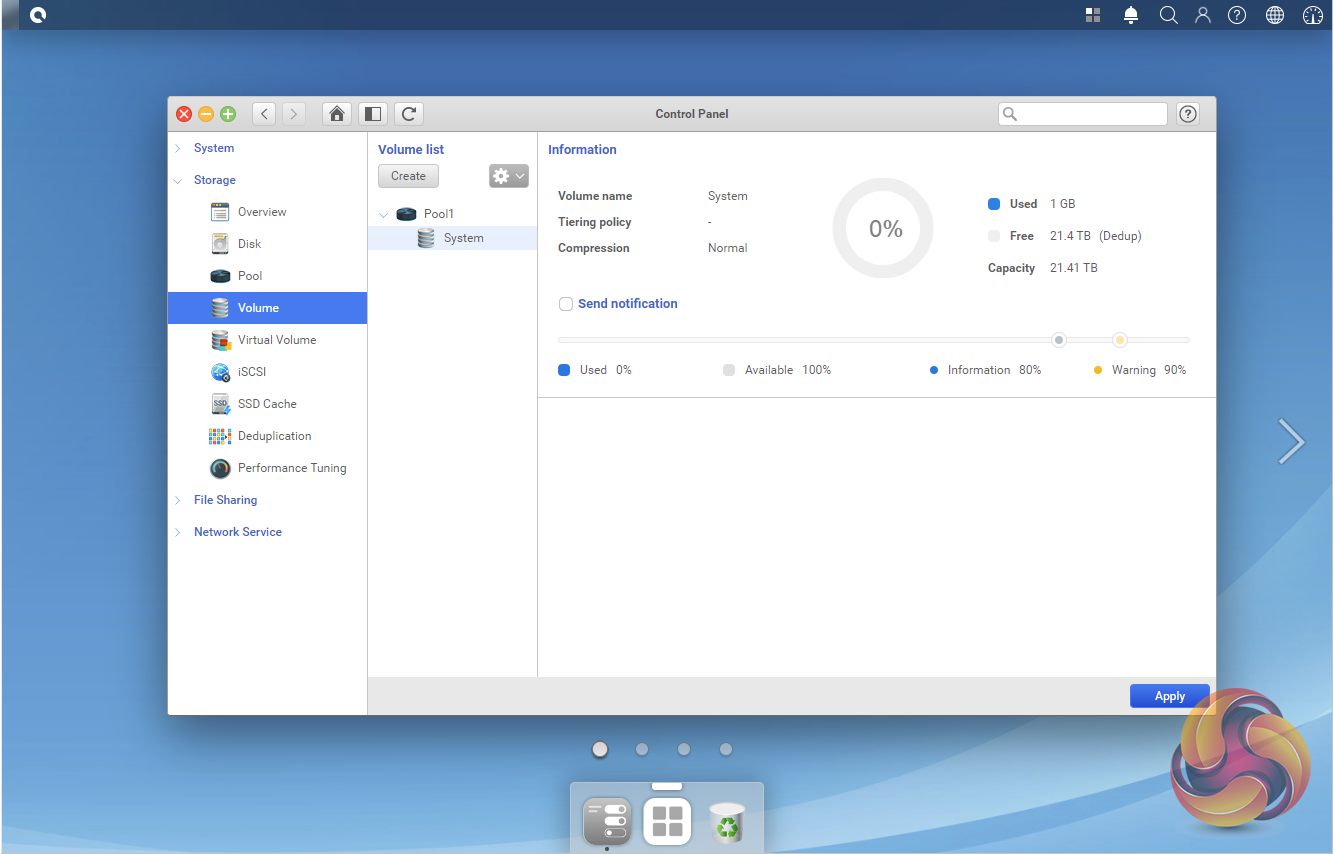Click the language globe icon
The height and width of the screenshot is (854, 1334).
[x=1275, y=15]
